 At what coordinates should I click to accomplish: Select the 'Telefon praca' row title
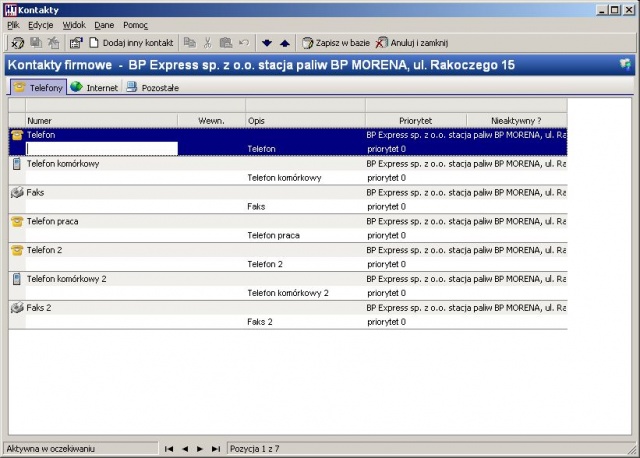52,221
